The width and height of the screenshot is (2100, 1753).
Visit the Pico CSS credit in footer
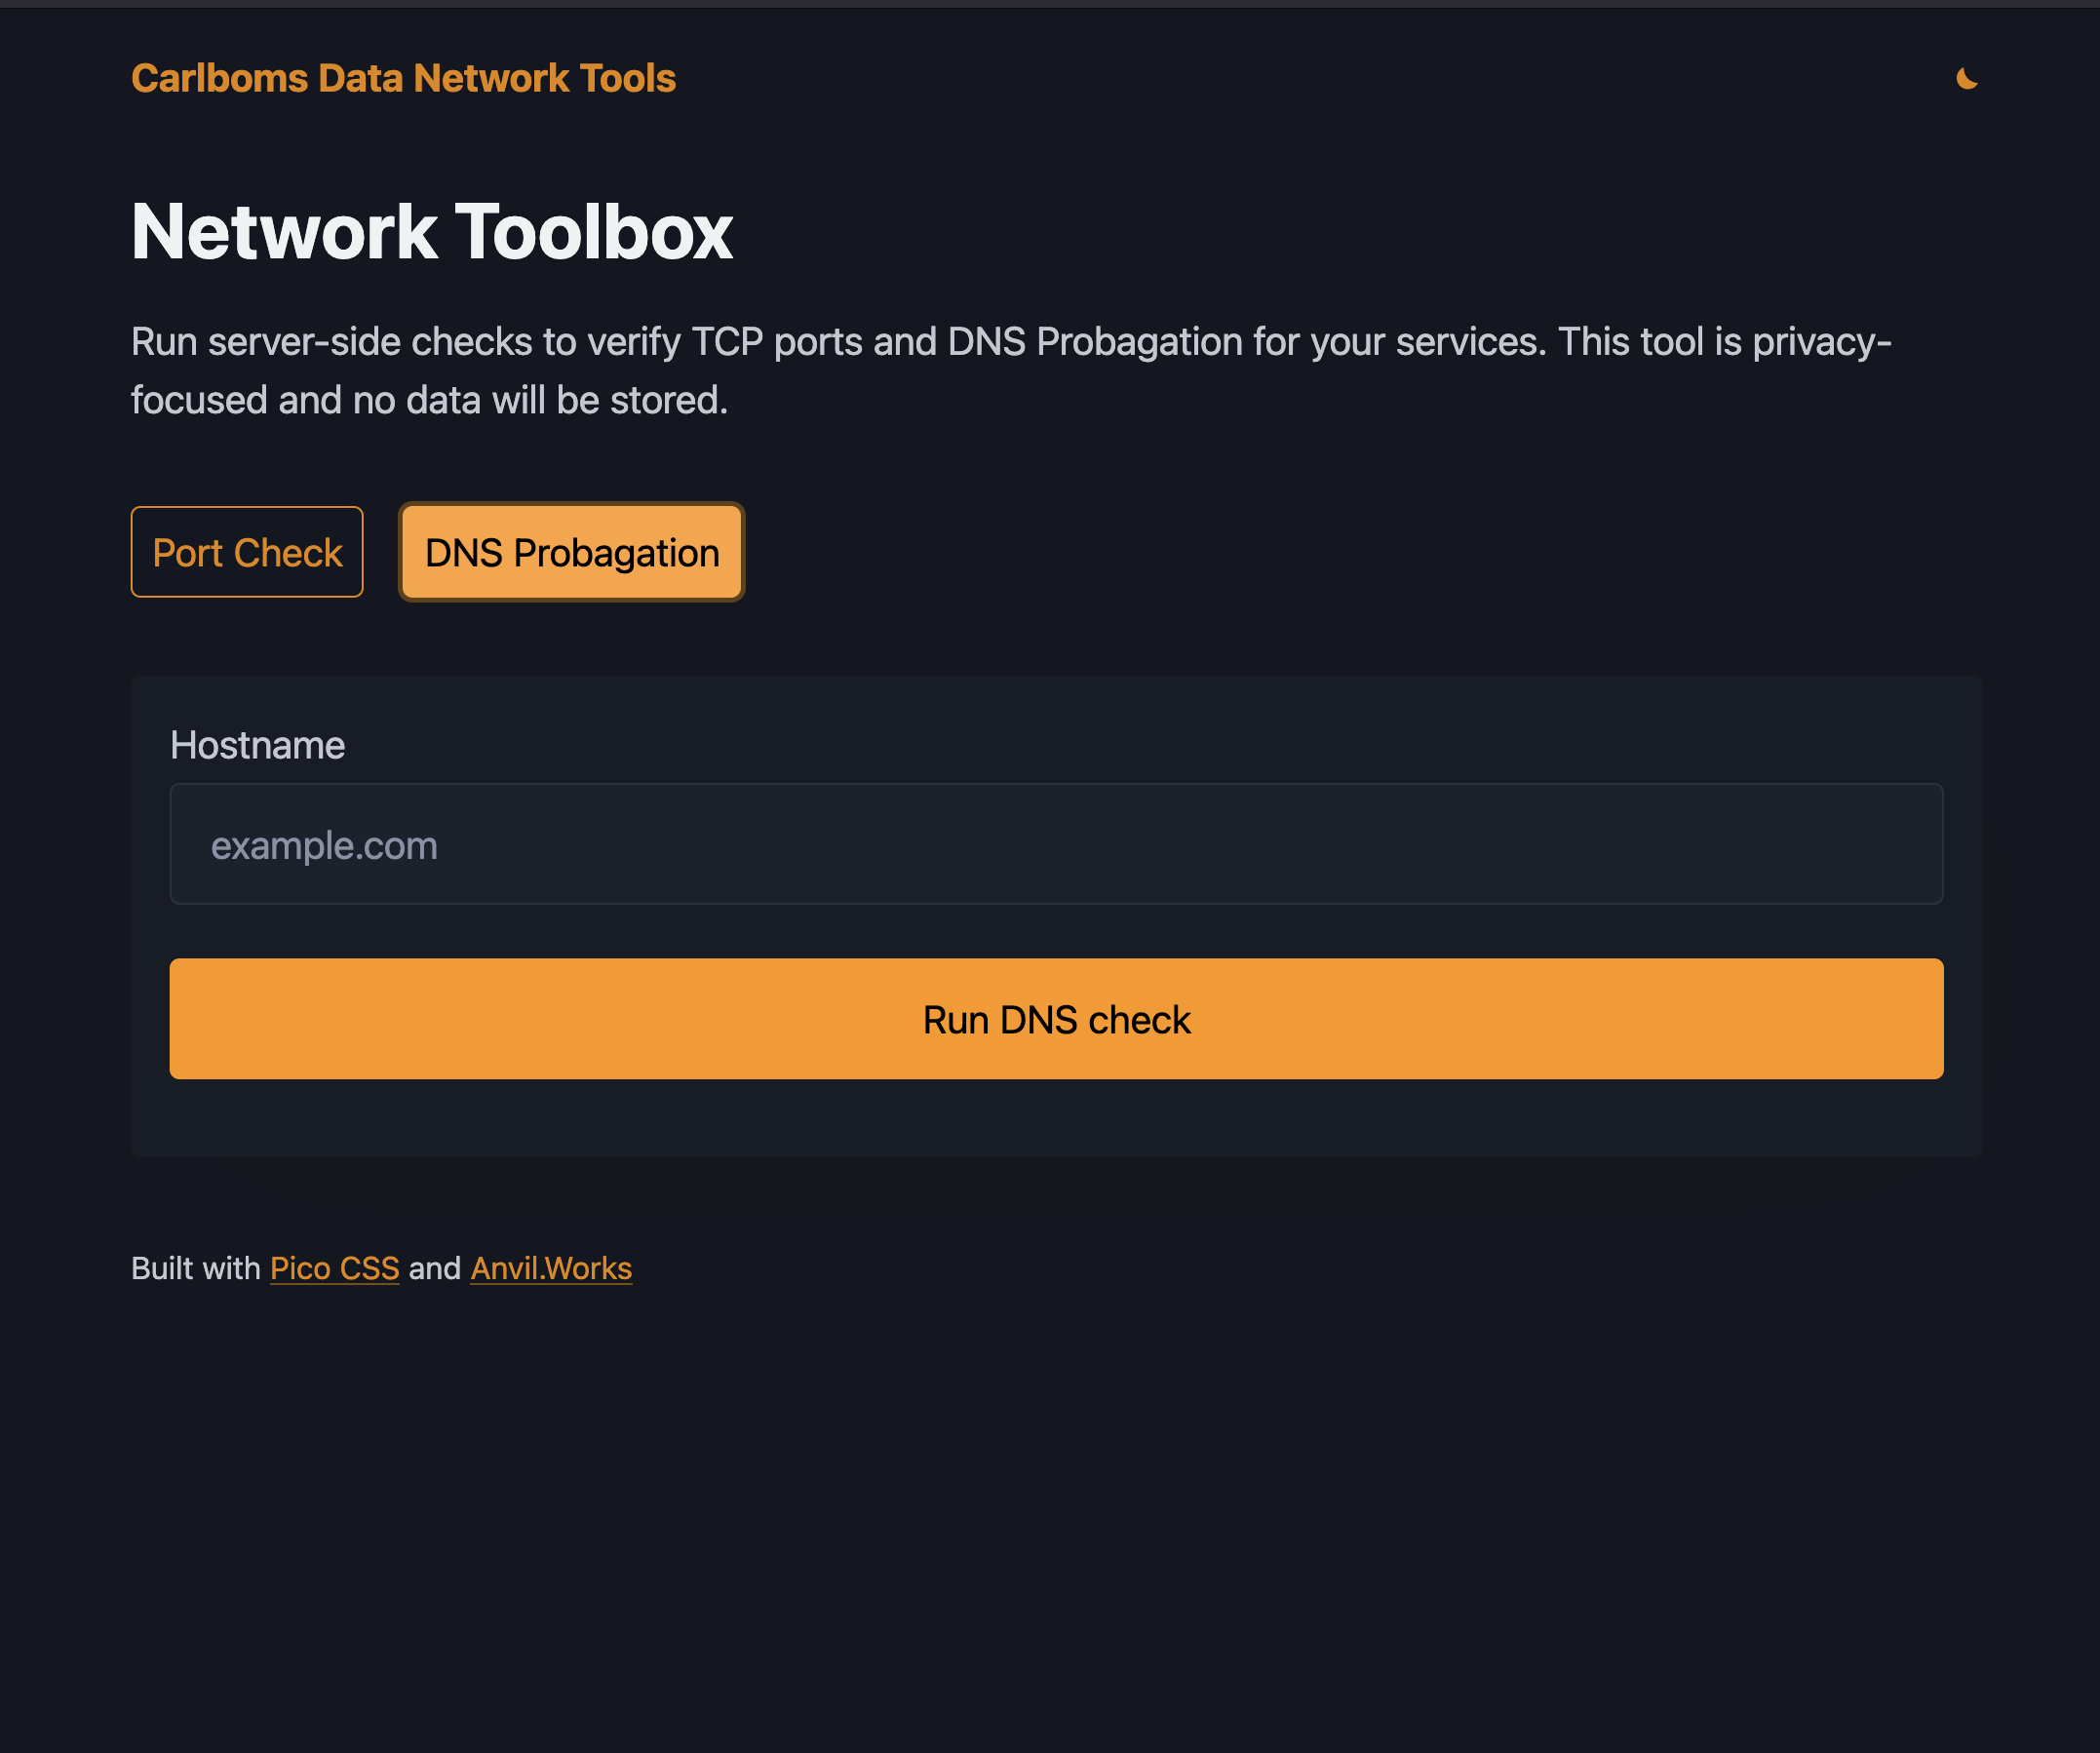click(334, 1268)
